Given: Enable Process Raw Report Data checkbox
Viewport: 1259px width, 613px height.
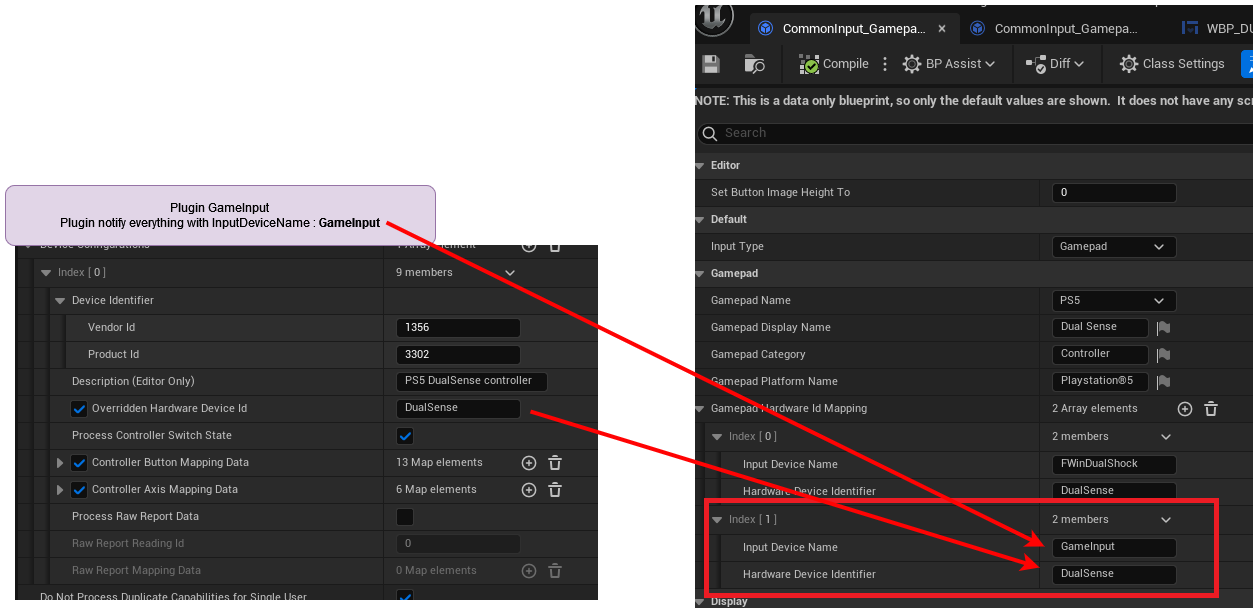Looking at the screenshot, I should pyautogui.click(x=405, y=517).
